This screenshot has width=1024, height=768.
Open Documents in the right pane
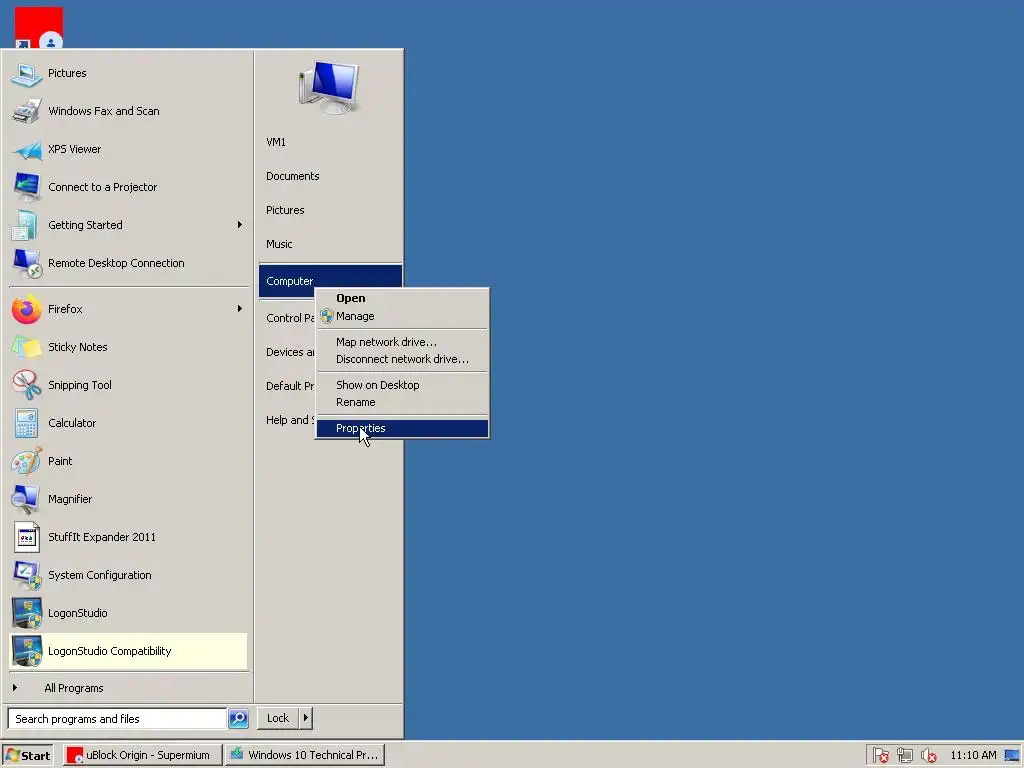pos(293,176)
